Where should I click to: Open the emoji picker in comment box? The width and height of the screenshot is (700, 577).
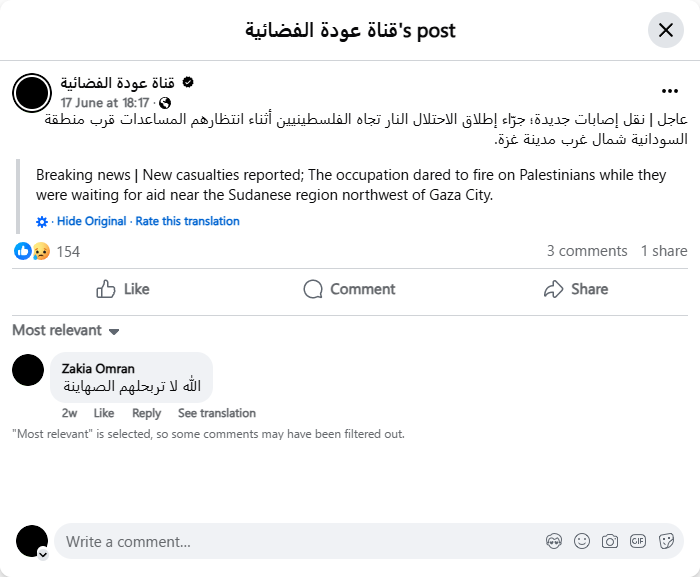[582, 541]
